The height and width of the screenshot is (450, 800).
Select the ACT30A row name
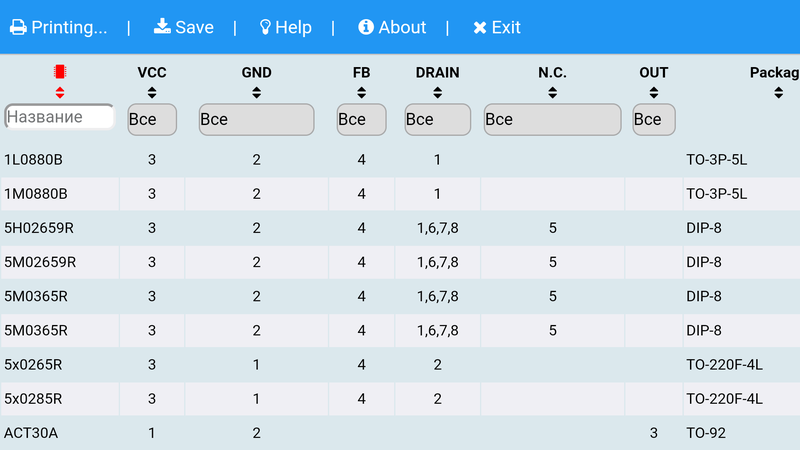point(31,433)
